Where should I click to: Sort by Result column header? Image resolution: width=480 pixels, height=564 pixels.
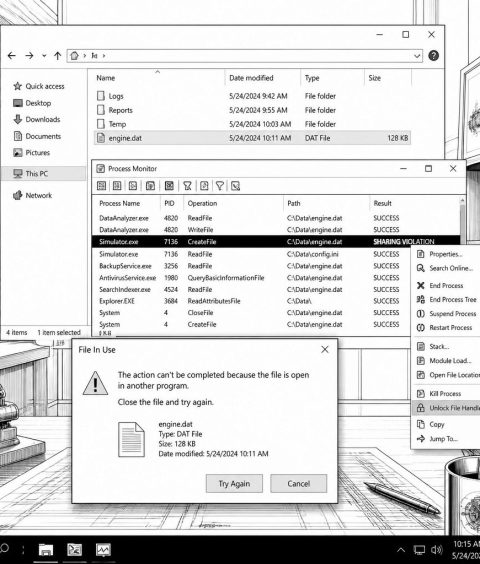(x=382, y=203)
